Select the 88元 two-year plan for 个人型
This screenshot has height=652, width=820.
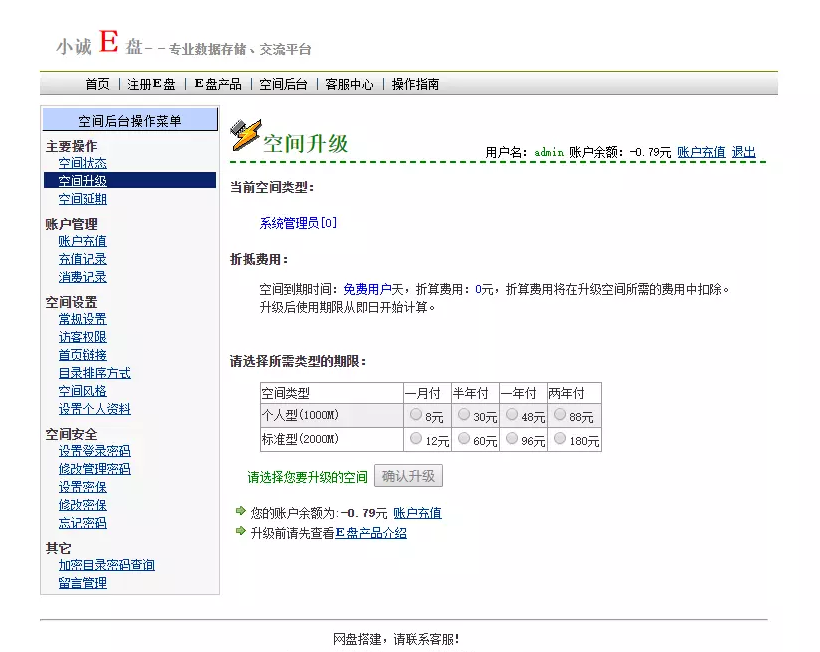click(561, 415)
